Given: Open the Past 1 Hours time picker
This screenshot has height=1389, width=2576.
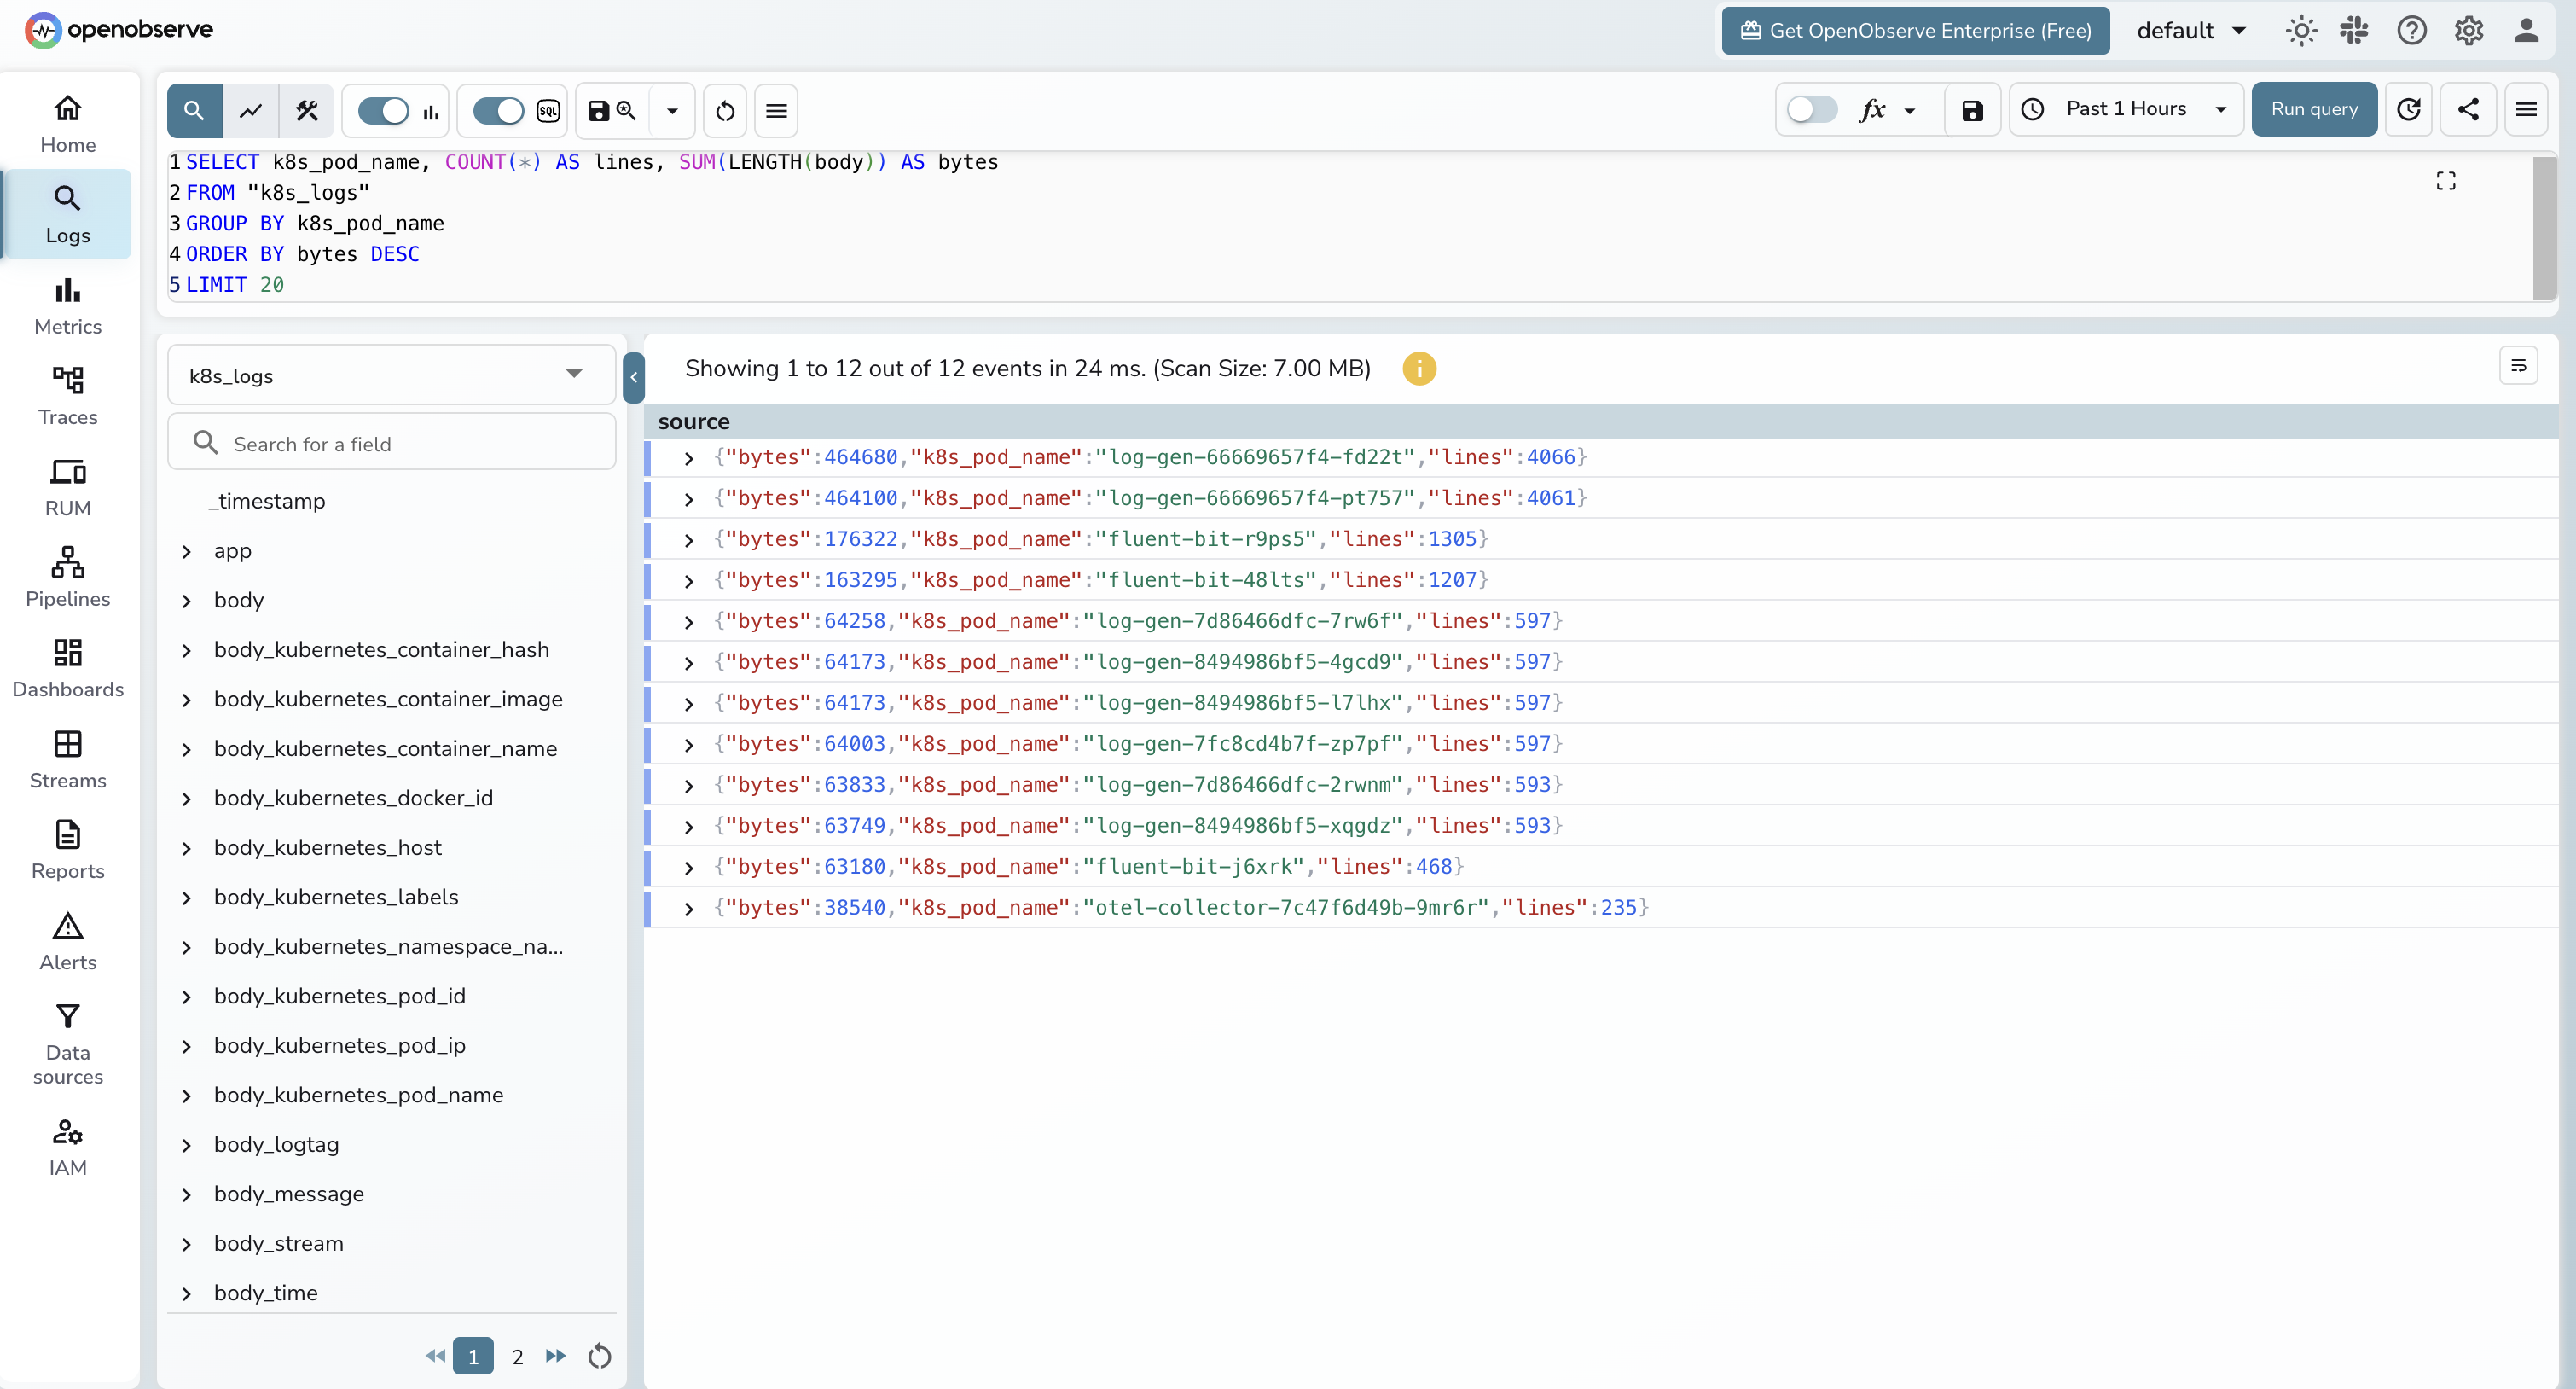Looking at the screenshot, I should tap(2126, 109).
